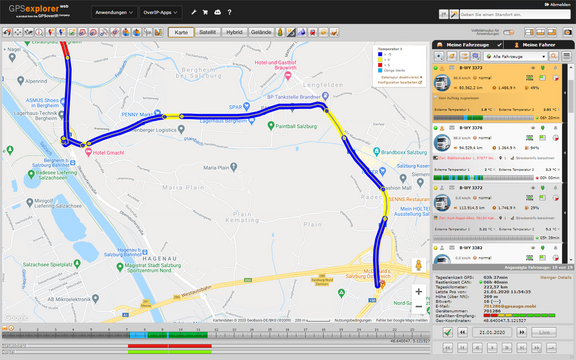Toggle eye visibility for B-WY 3372

point(533,188)
